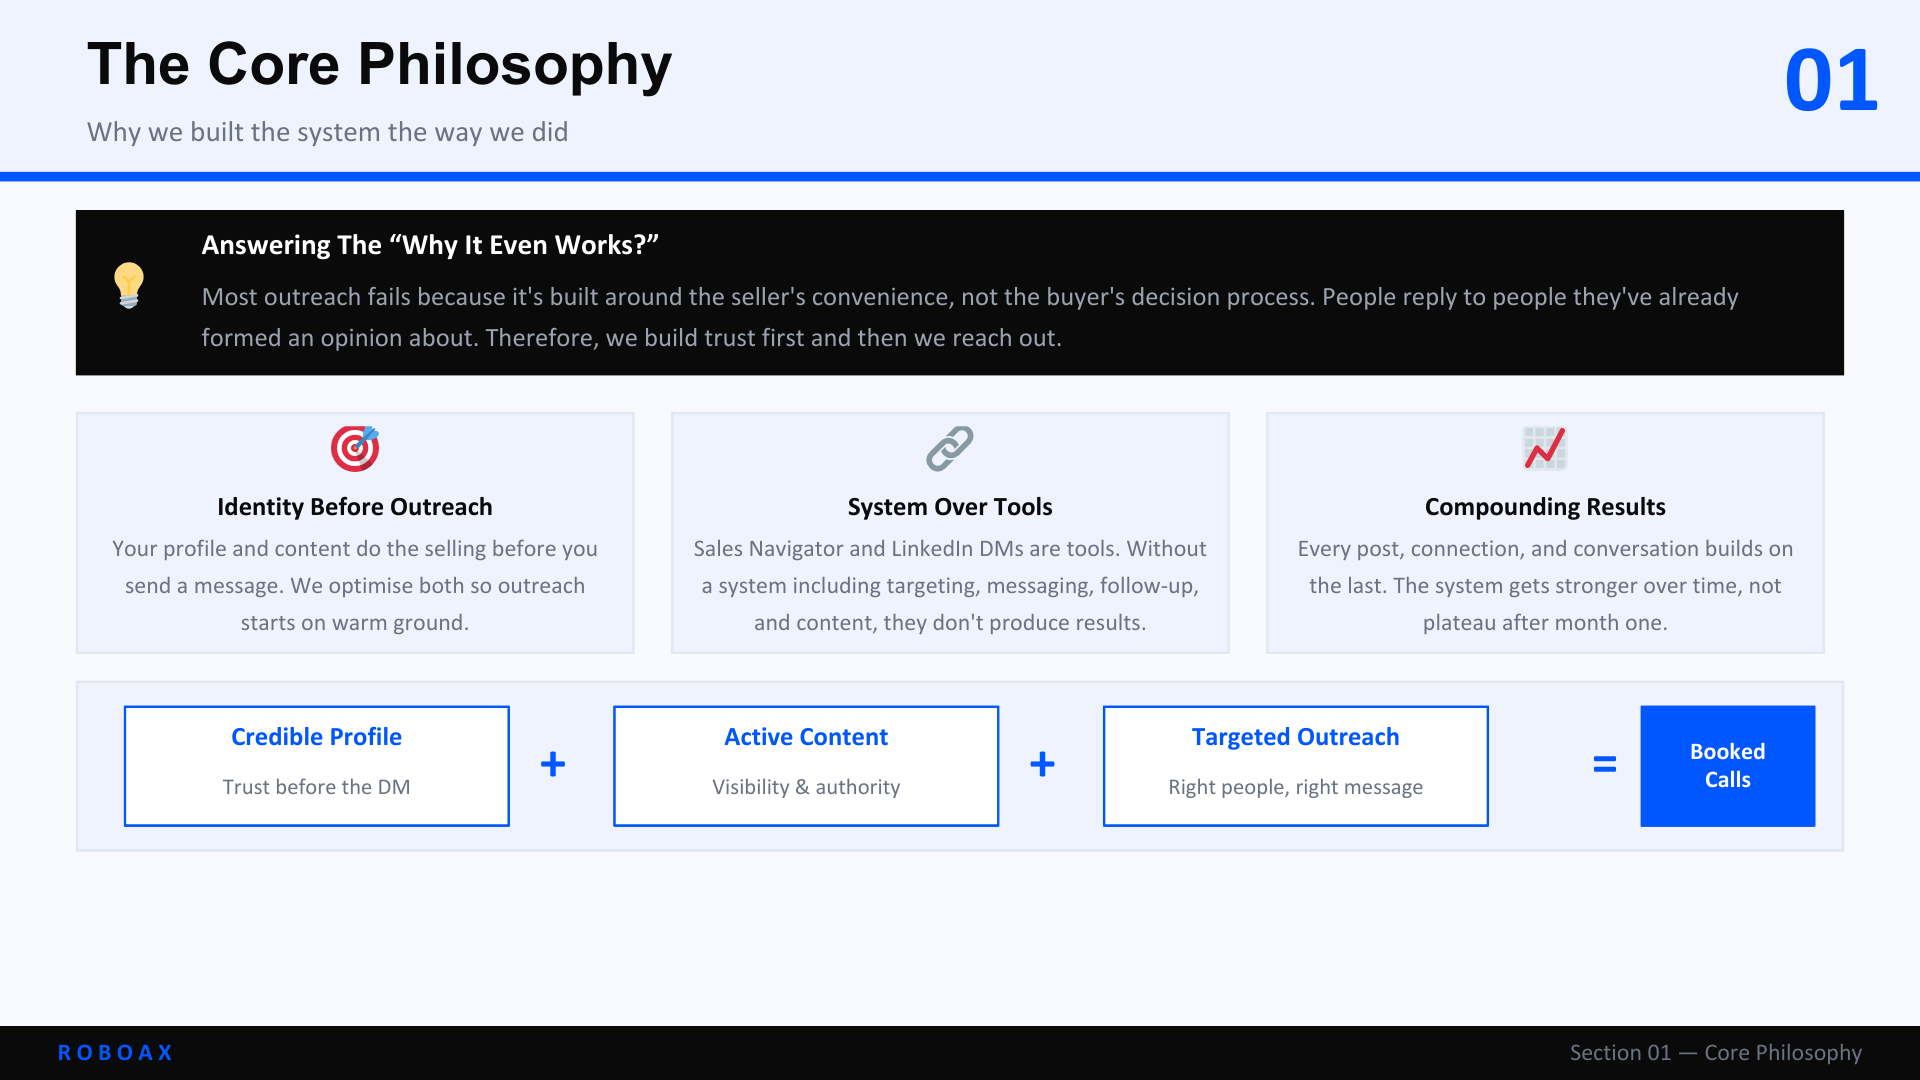This screenshot has height=1080, width=1920.
Task: Select the Active Content box
Action: (x=806, y=766)
